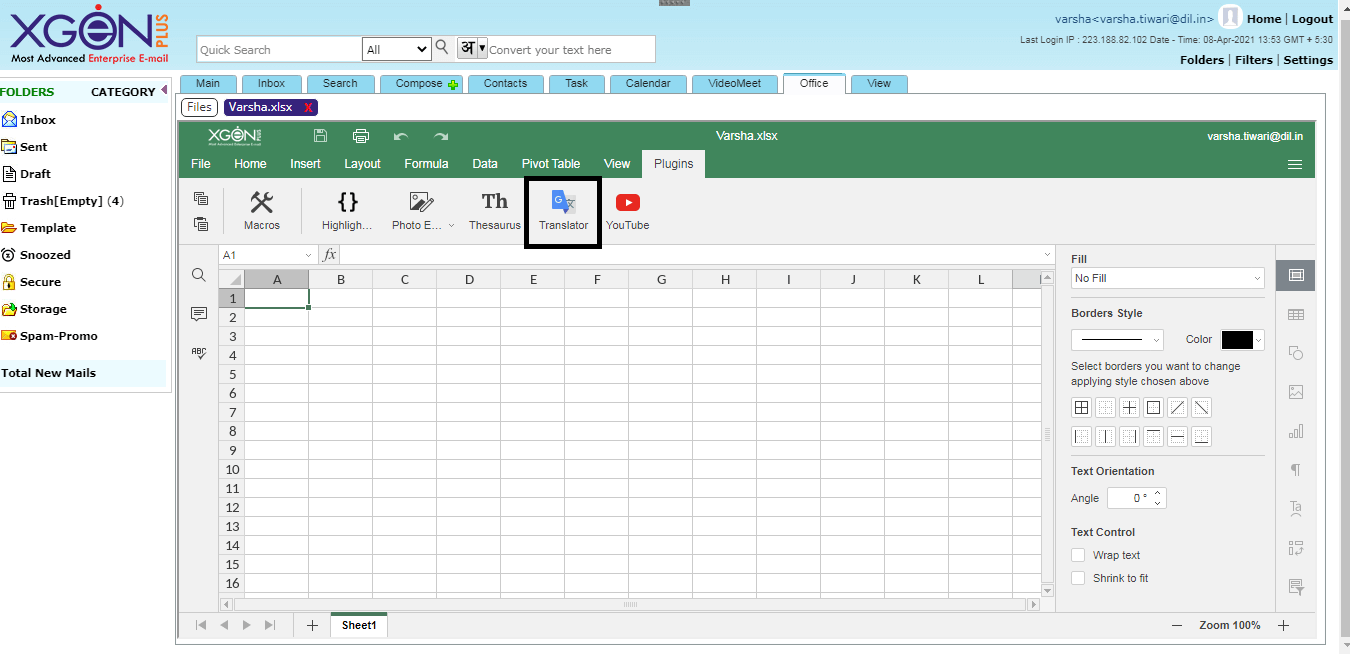
Task: Click the zoom in plus button
Action: 1283,625
